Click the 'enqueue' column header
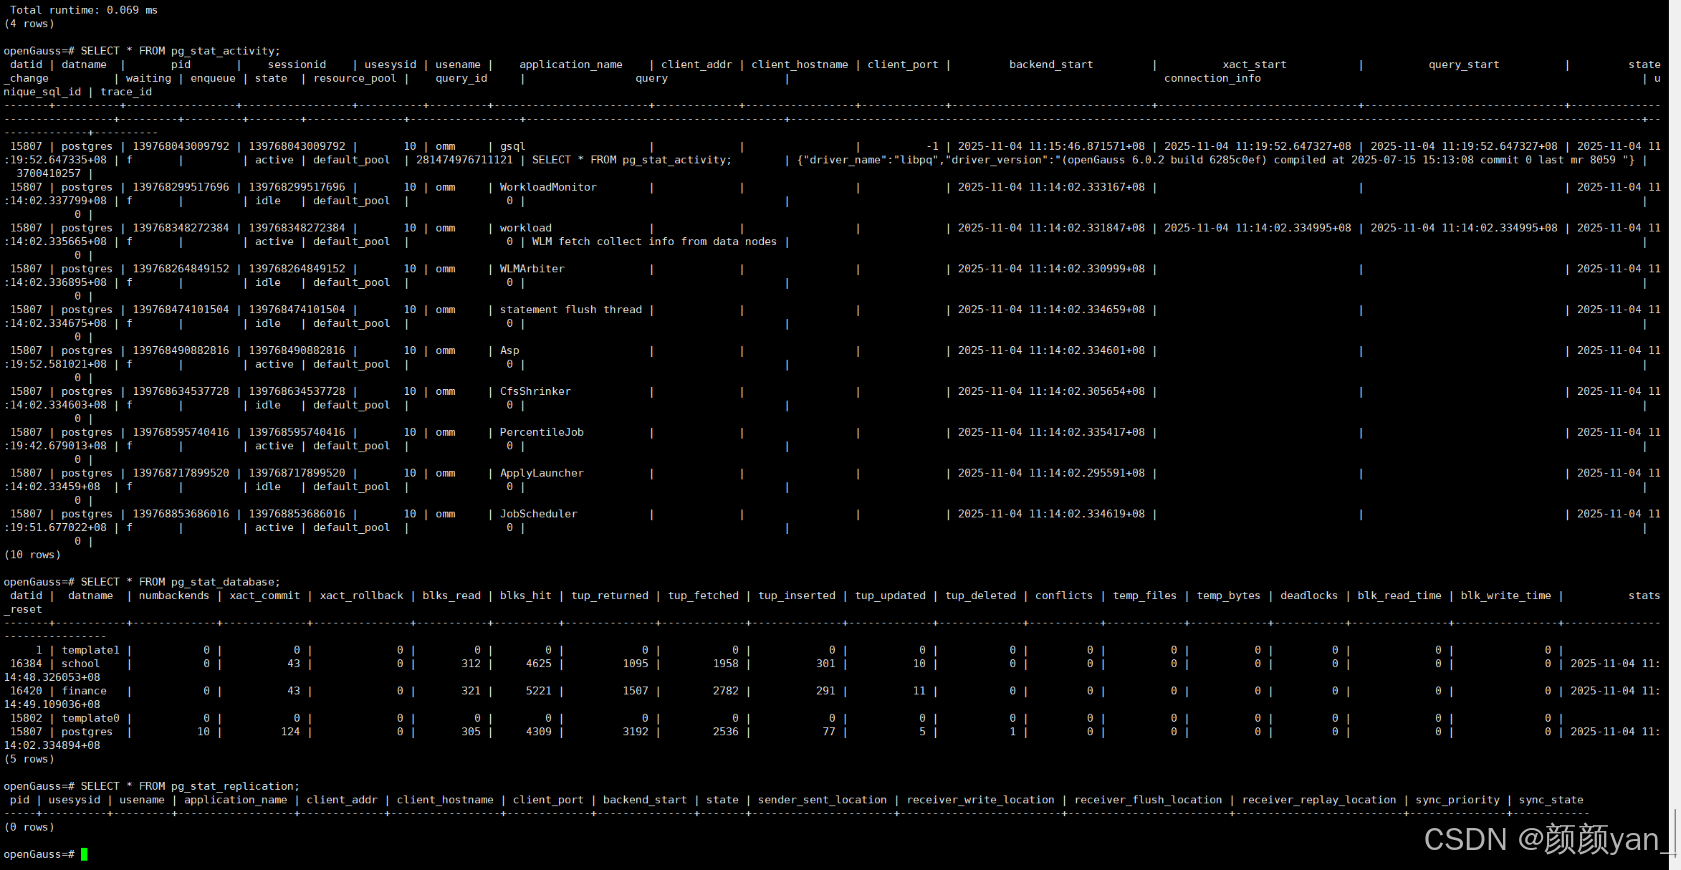The height and width of the screenshot is (870, 1681). (x=213, y=78)
